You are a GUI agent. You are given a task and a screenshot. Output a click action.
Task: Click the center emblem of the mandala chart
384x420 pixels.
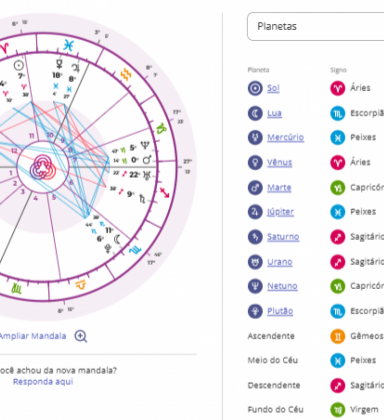[43, 166]
